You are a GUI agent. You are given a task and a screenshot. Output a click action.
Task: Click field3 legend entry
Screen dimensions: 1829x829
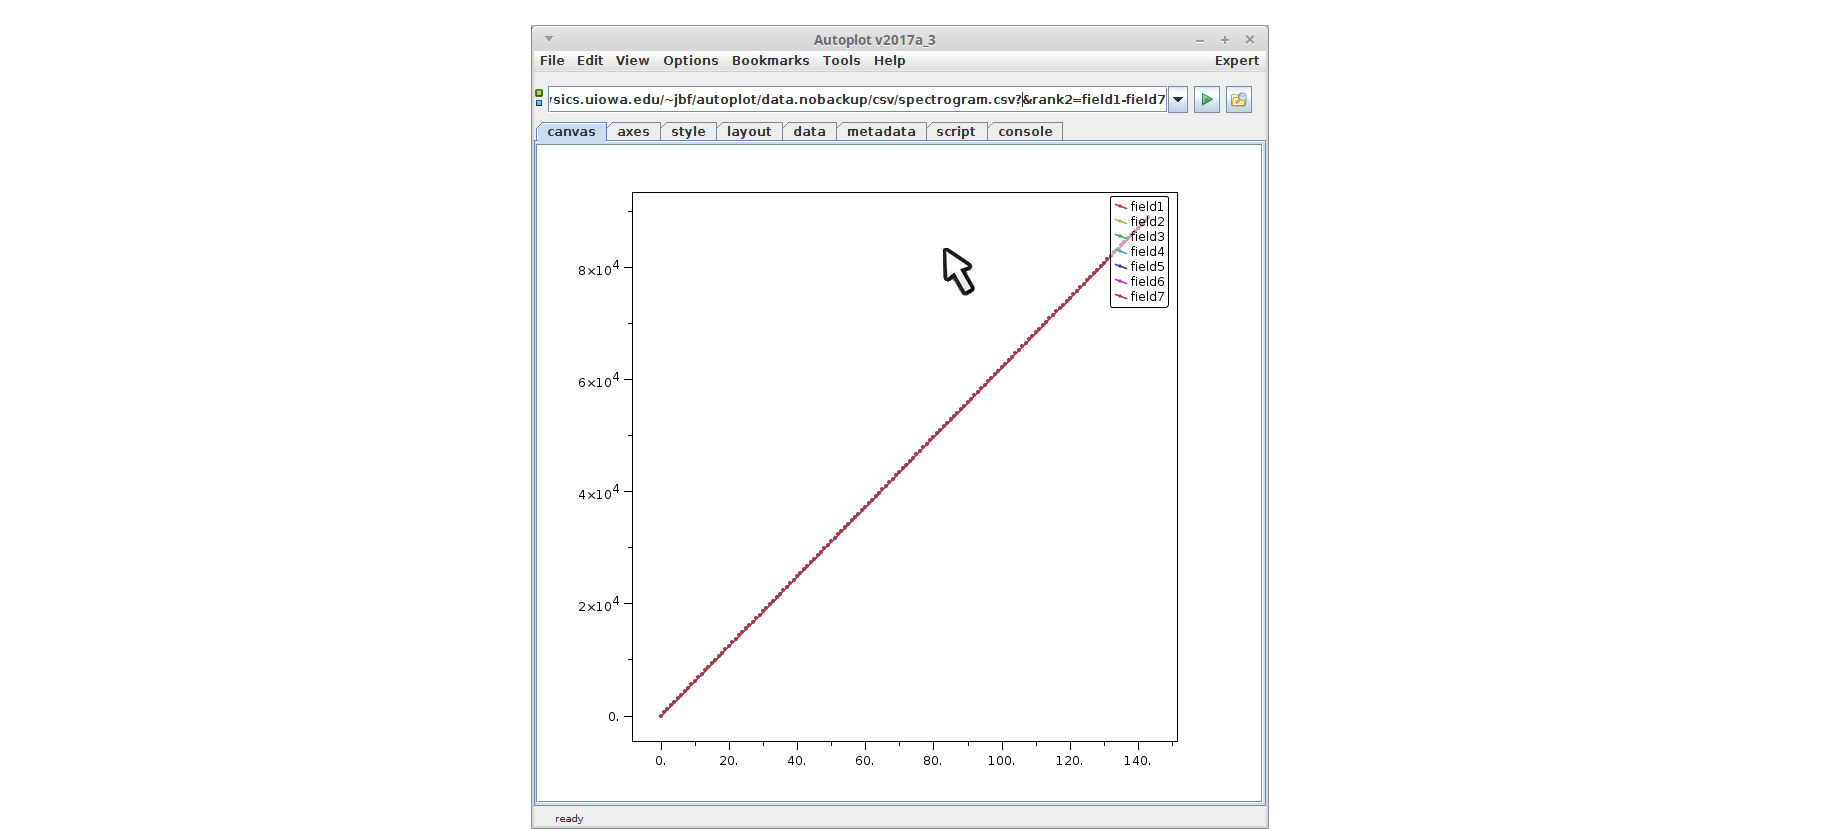[x=1139, y=237]
